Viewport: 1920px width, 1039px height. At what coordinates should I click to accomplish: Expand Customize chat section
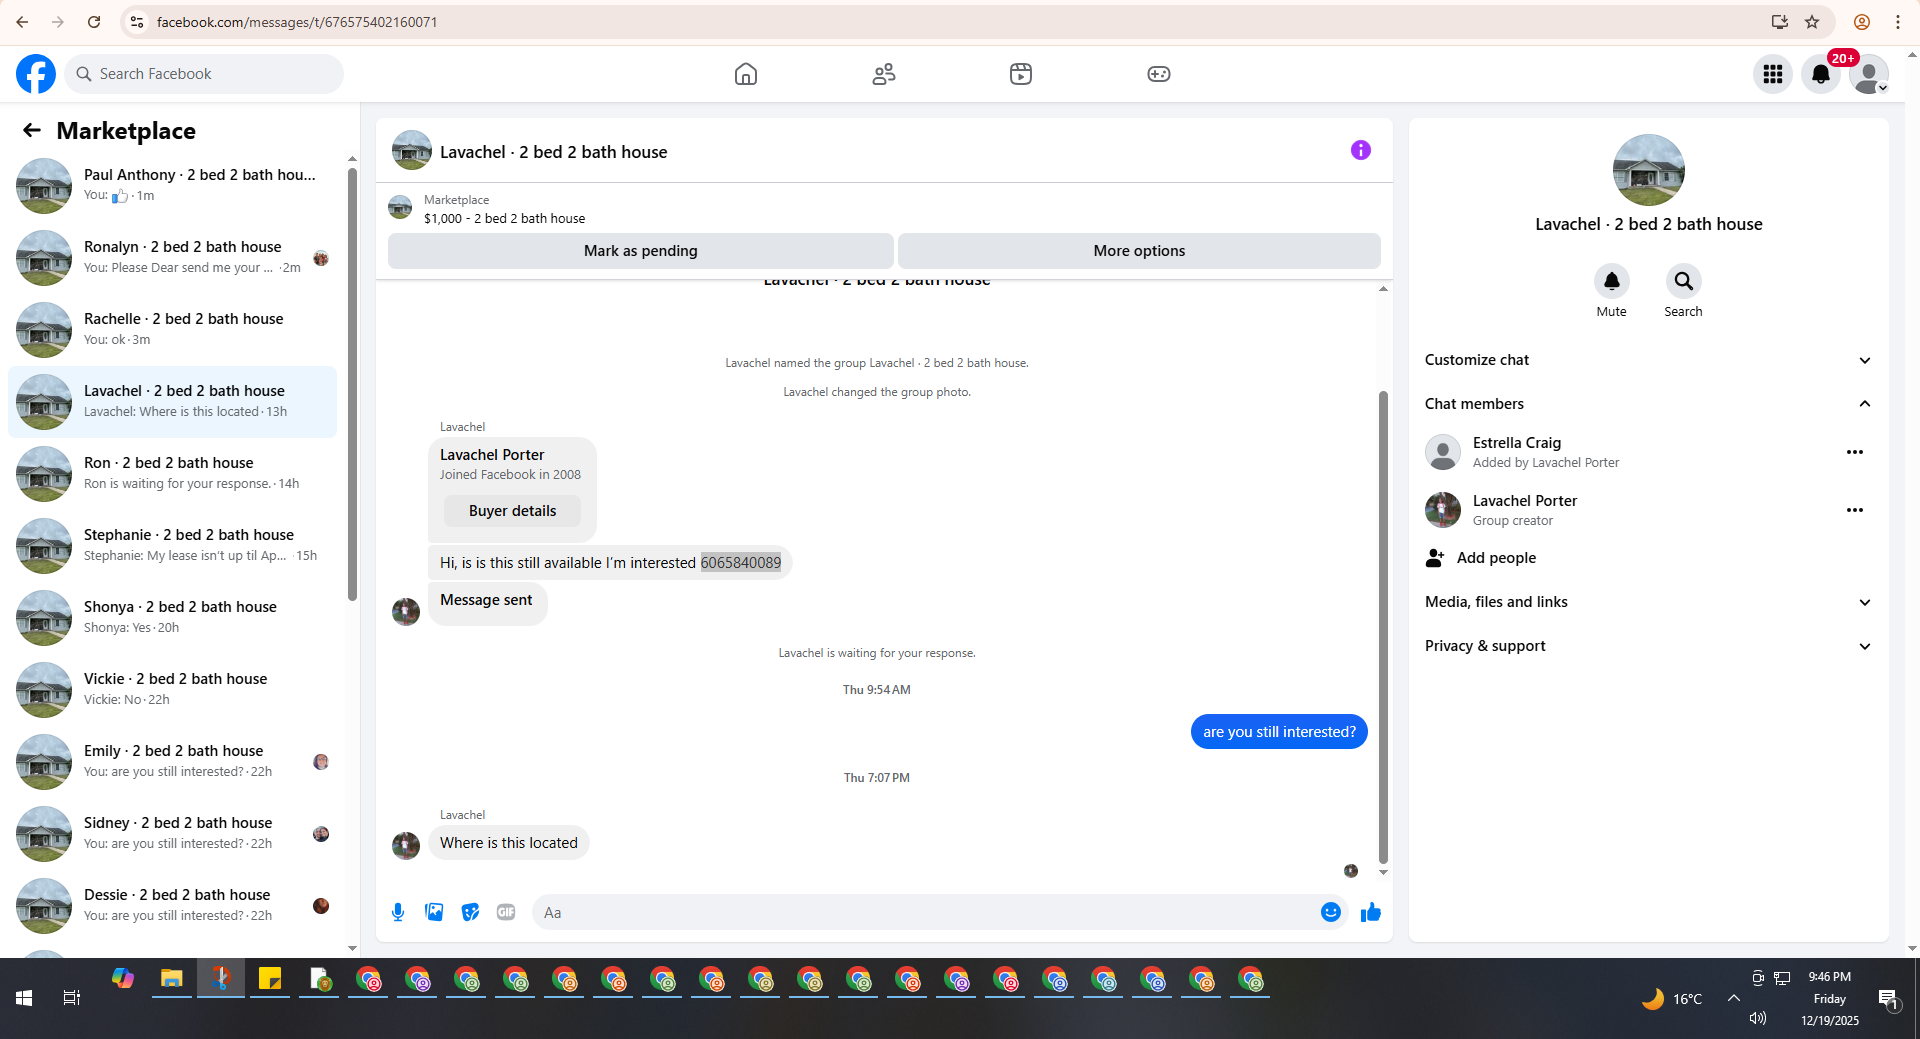[x=1648, y=360]
